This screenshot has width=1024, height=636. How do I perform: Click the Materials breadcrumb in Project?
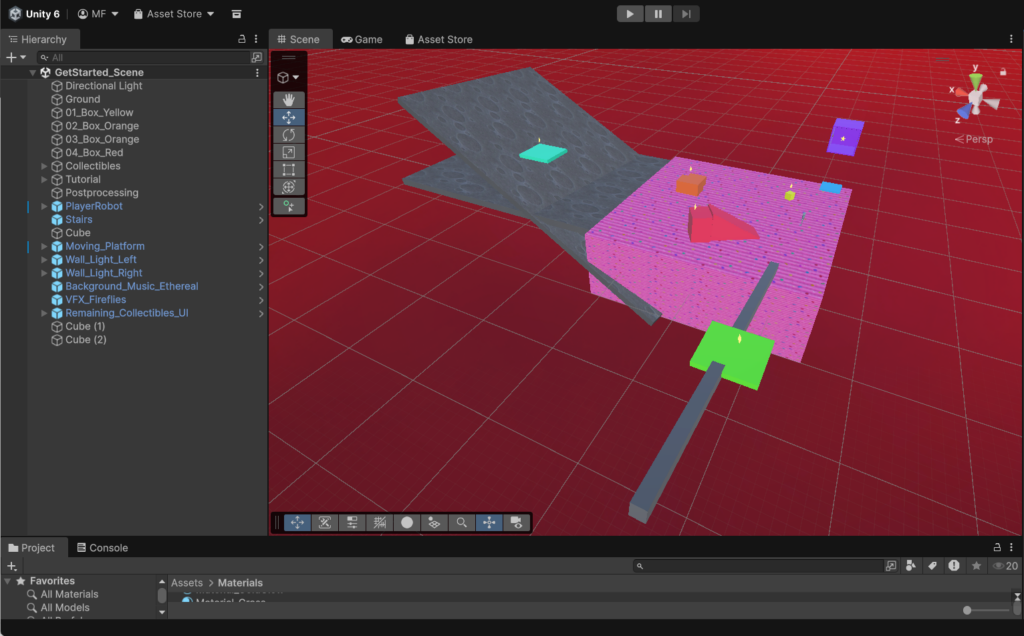pyautogui.click(x=240, y=583)
